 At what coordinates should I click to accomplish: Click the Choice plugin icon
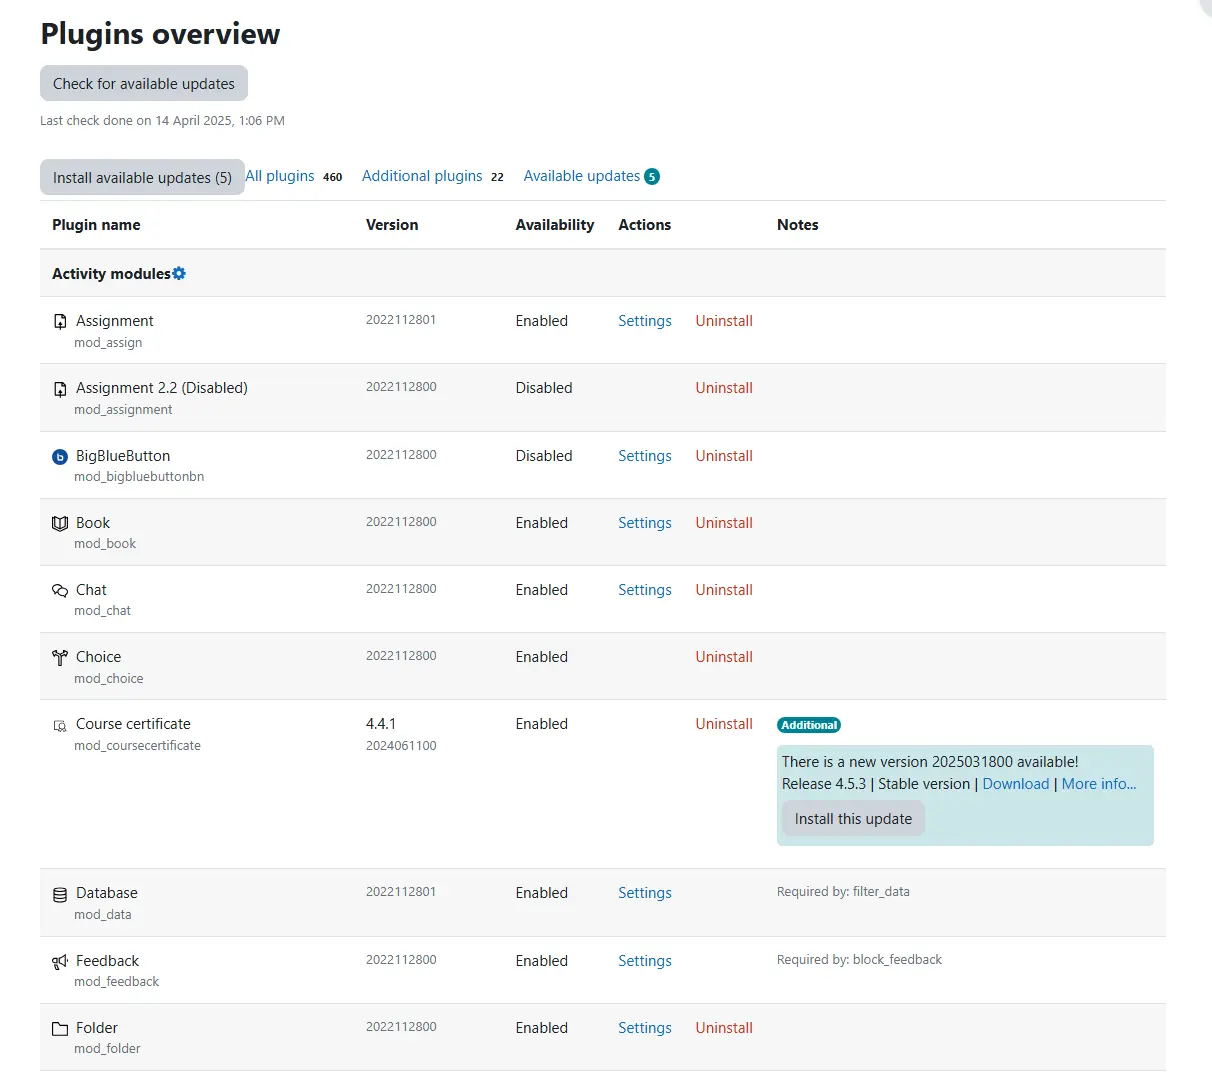(60, 658)
